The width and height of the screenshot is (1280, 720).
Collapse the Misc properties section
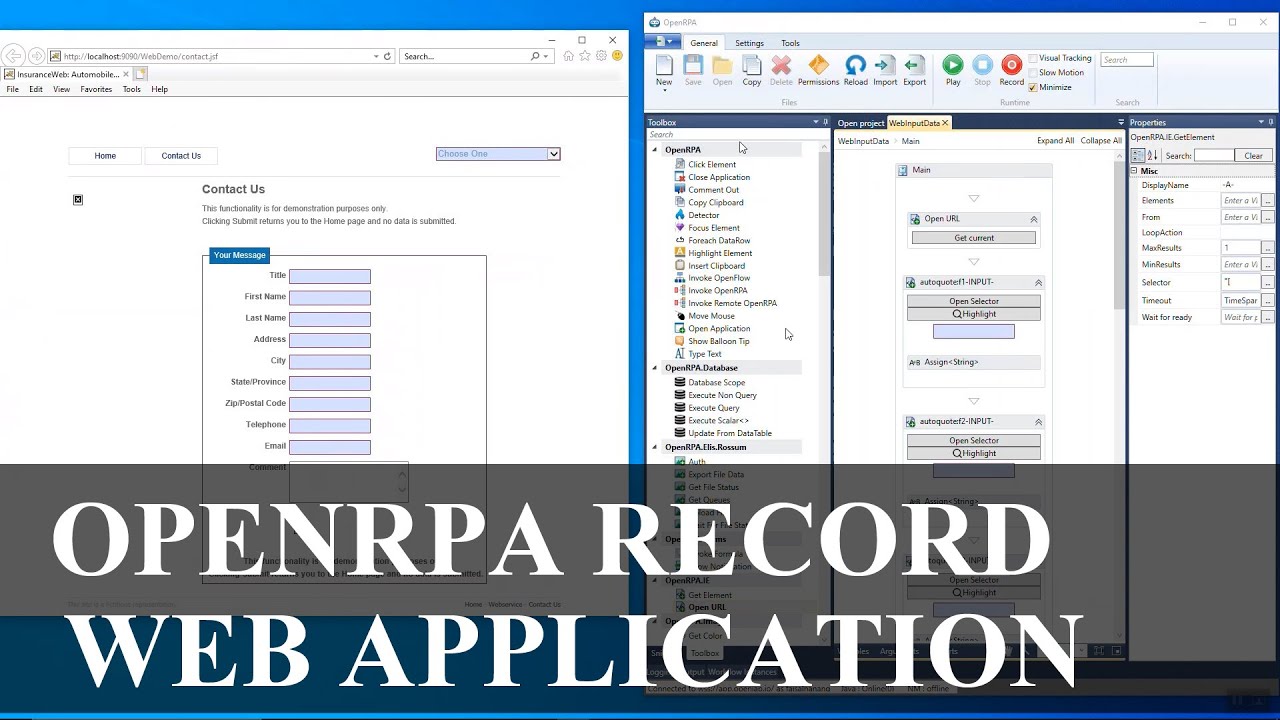point(1135,171)
